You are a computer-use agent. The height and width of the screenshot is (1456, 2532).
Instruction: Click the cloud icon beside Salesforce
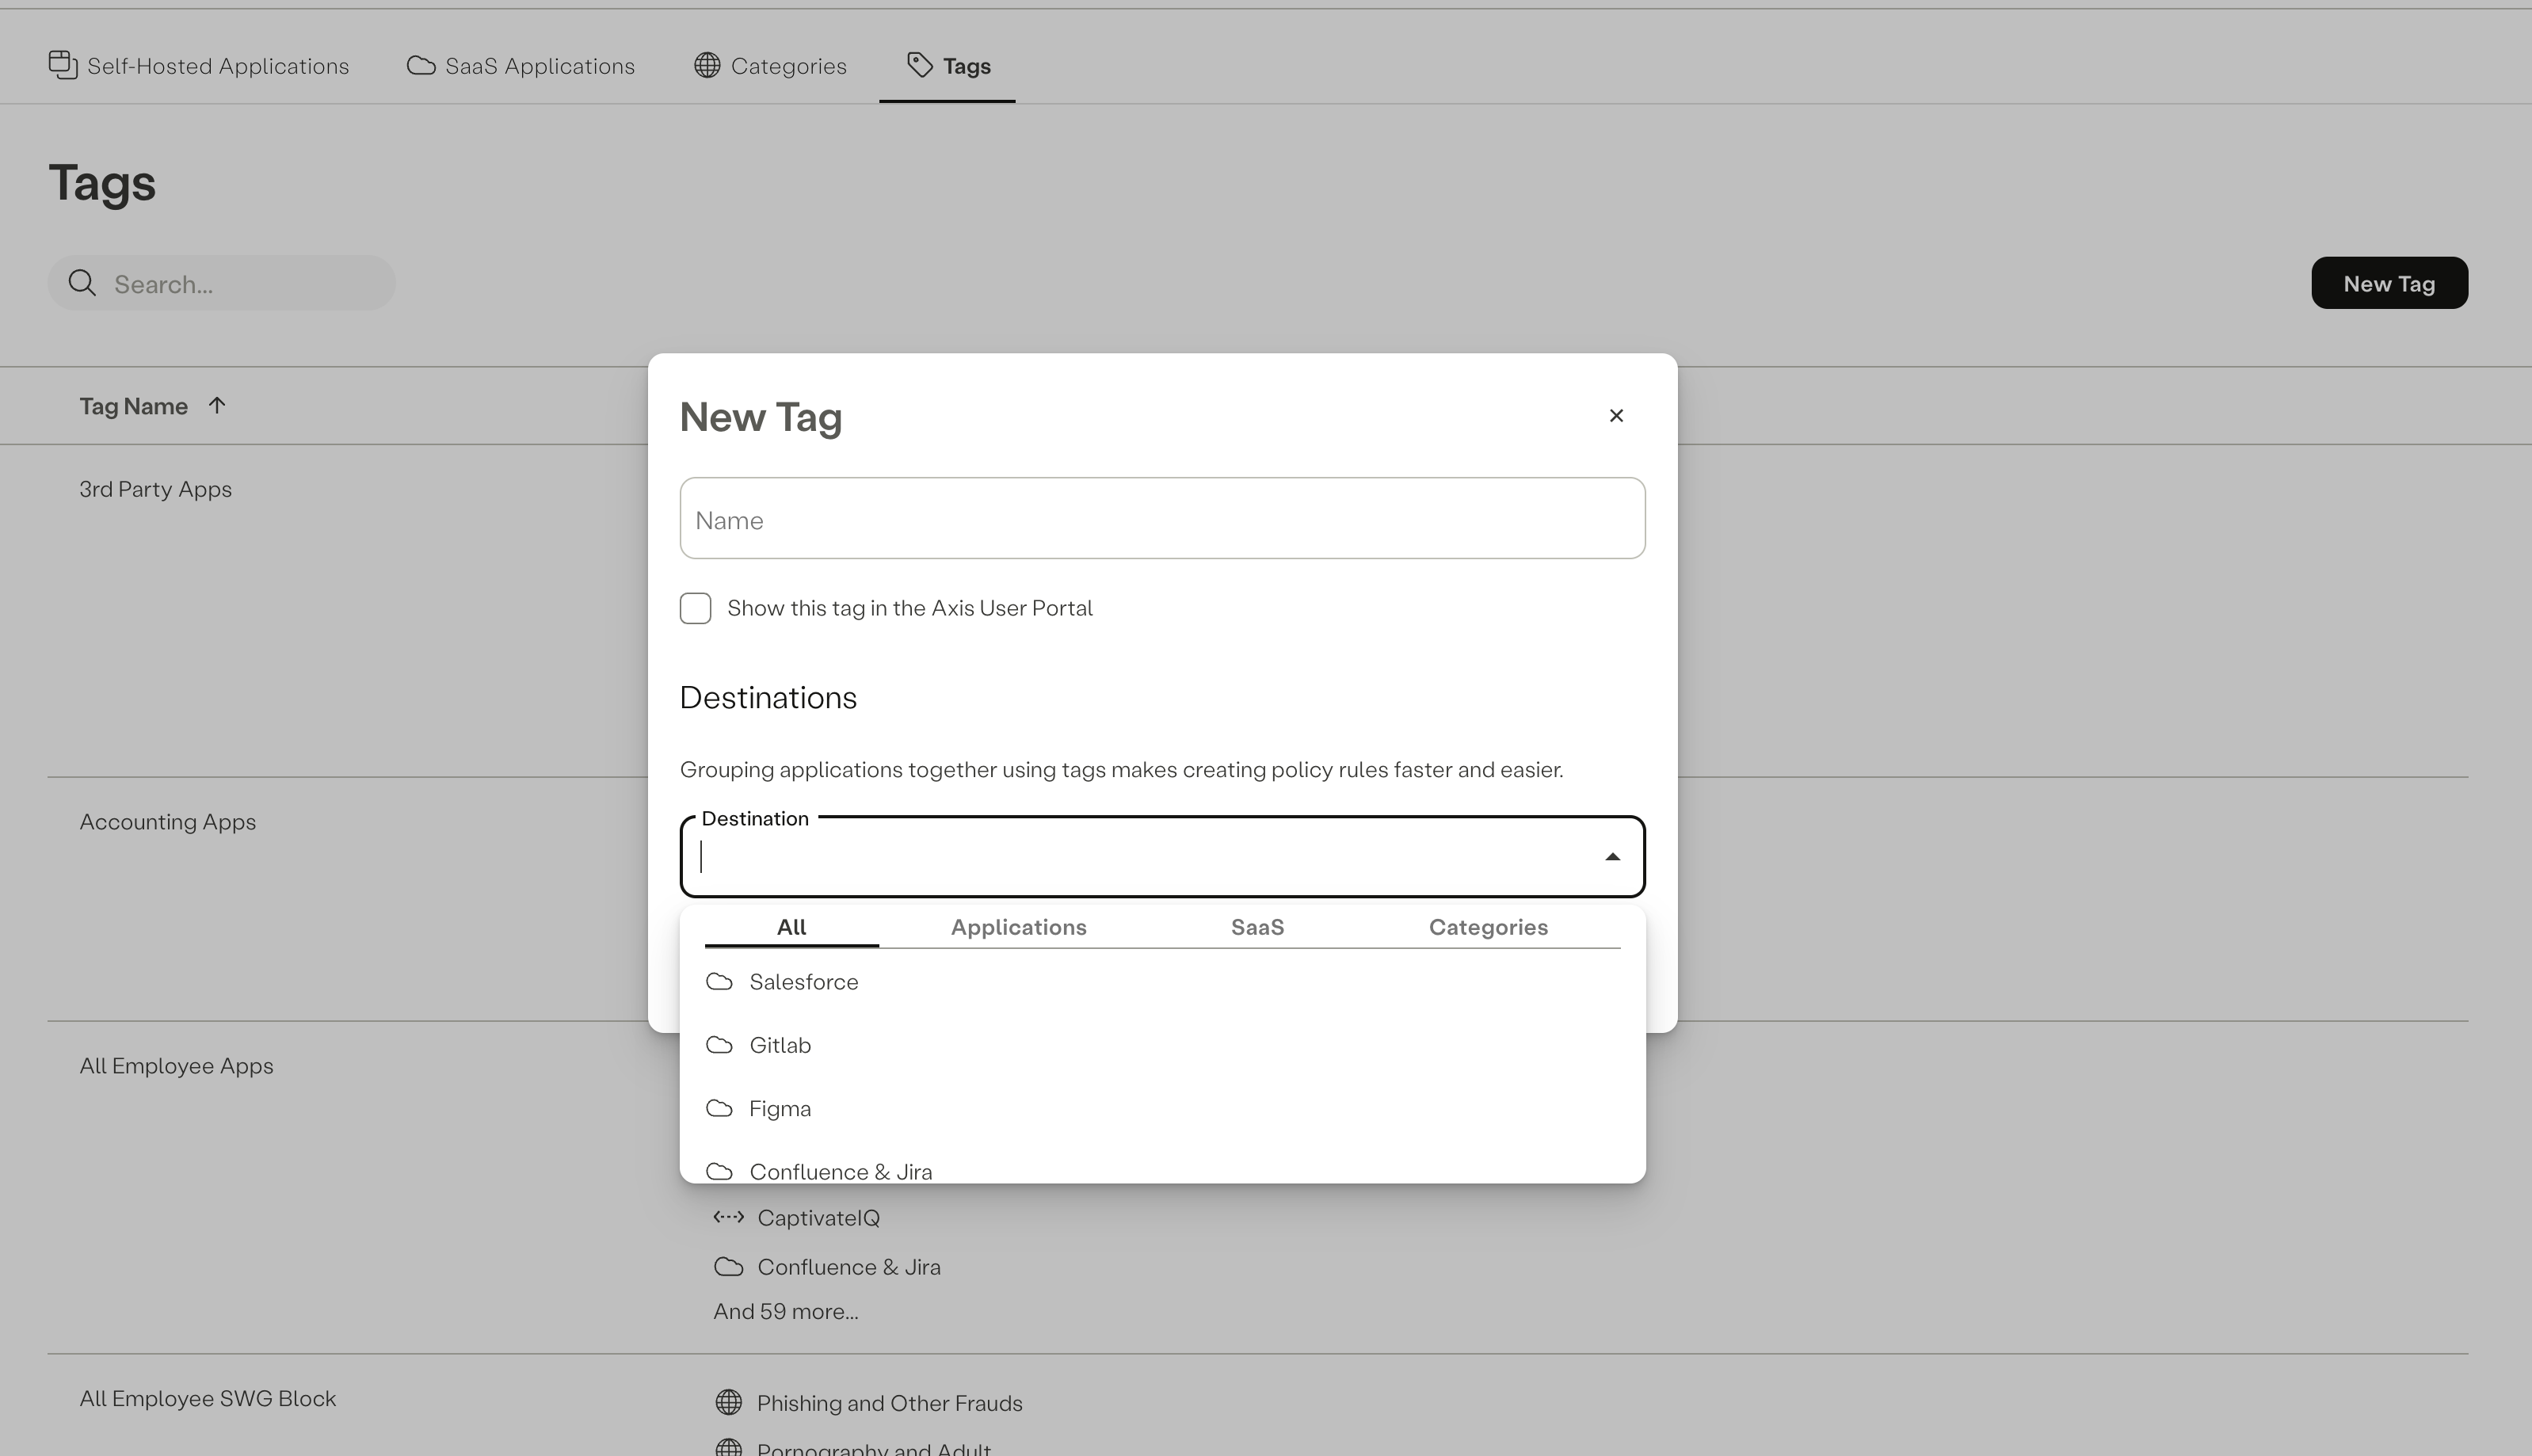(x=719, y=982)
